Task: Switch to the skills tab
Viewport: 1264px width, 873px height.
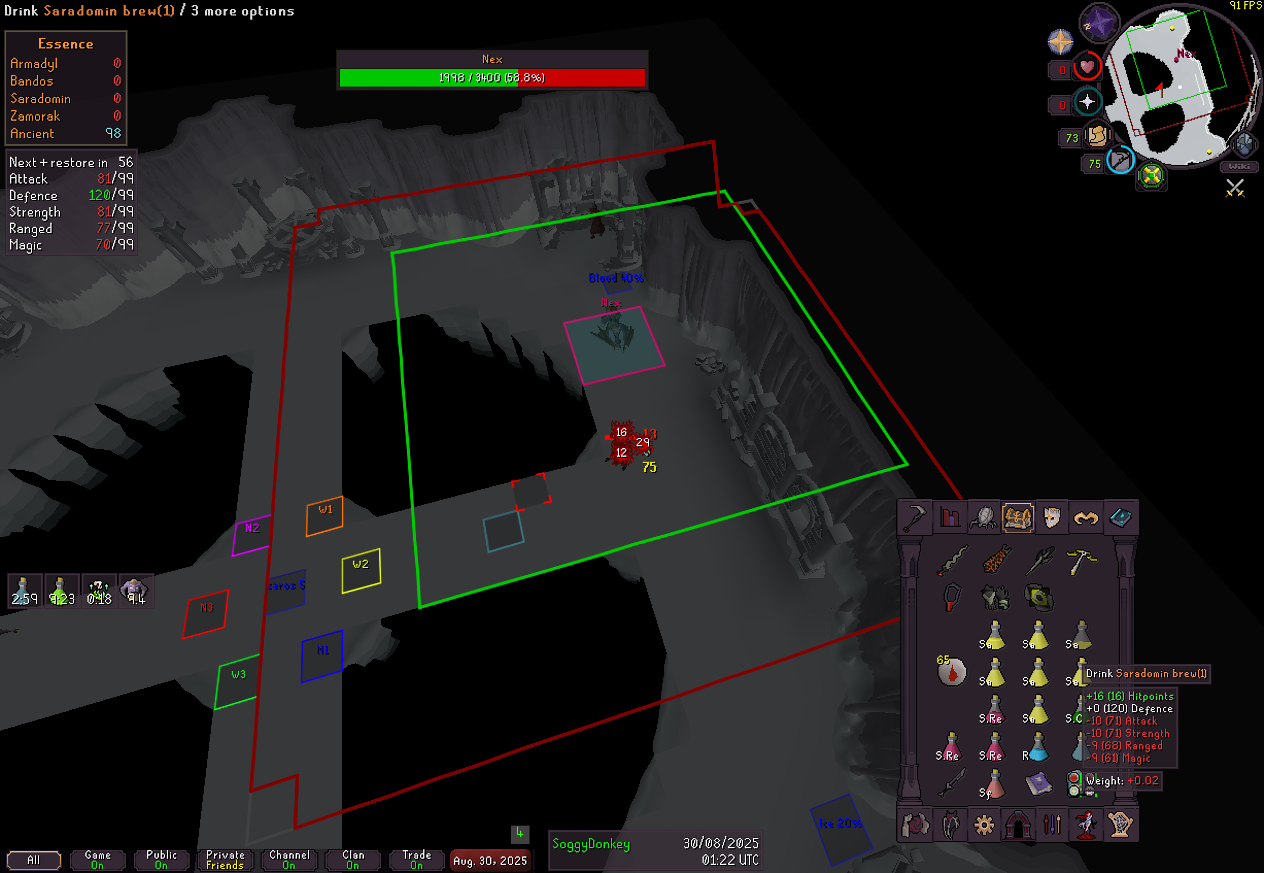Action: 950,517
